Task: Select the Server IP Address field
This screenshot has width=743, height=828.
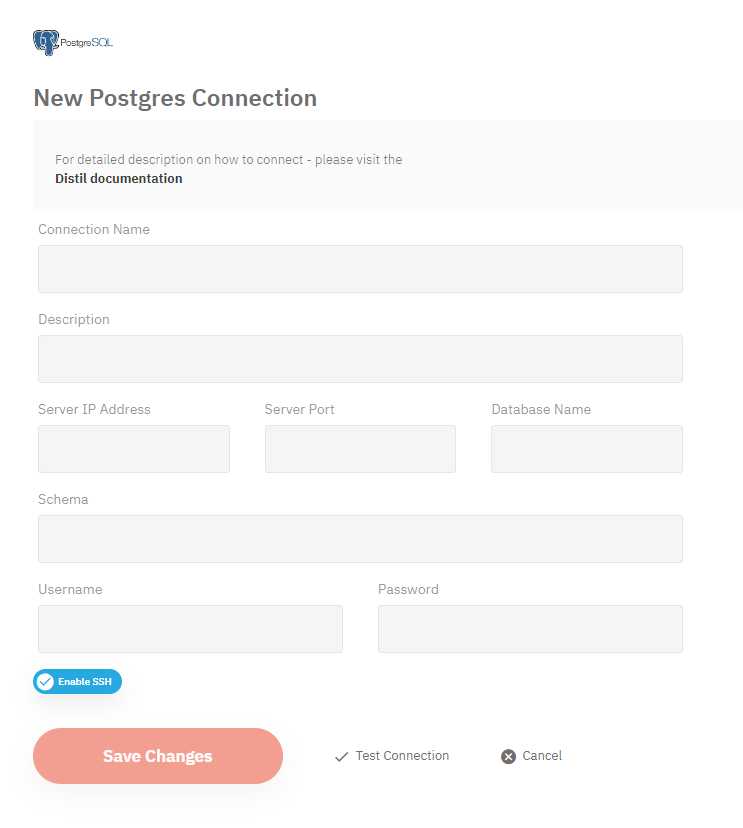Action: 134,449
